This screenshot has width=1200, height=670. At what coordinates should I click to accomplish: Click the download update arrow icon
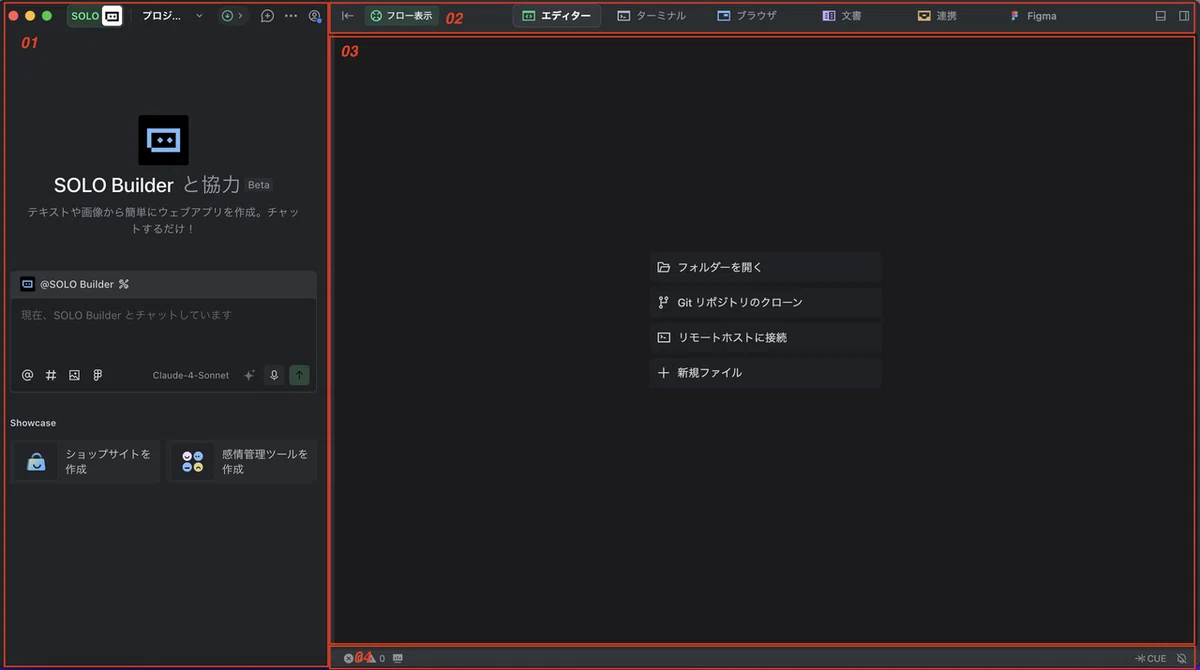point(227,16)
